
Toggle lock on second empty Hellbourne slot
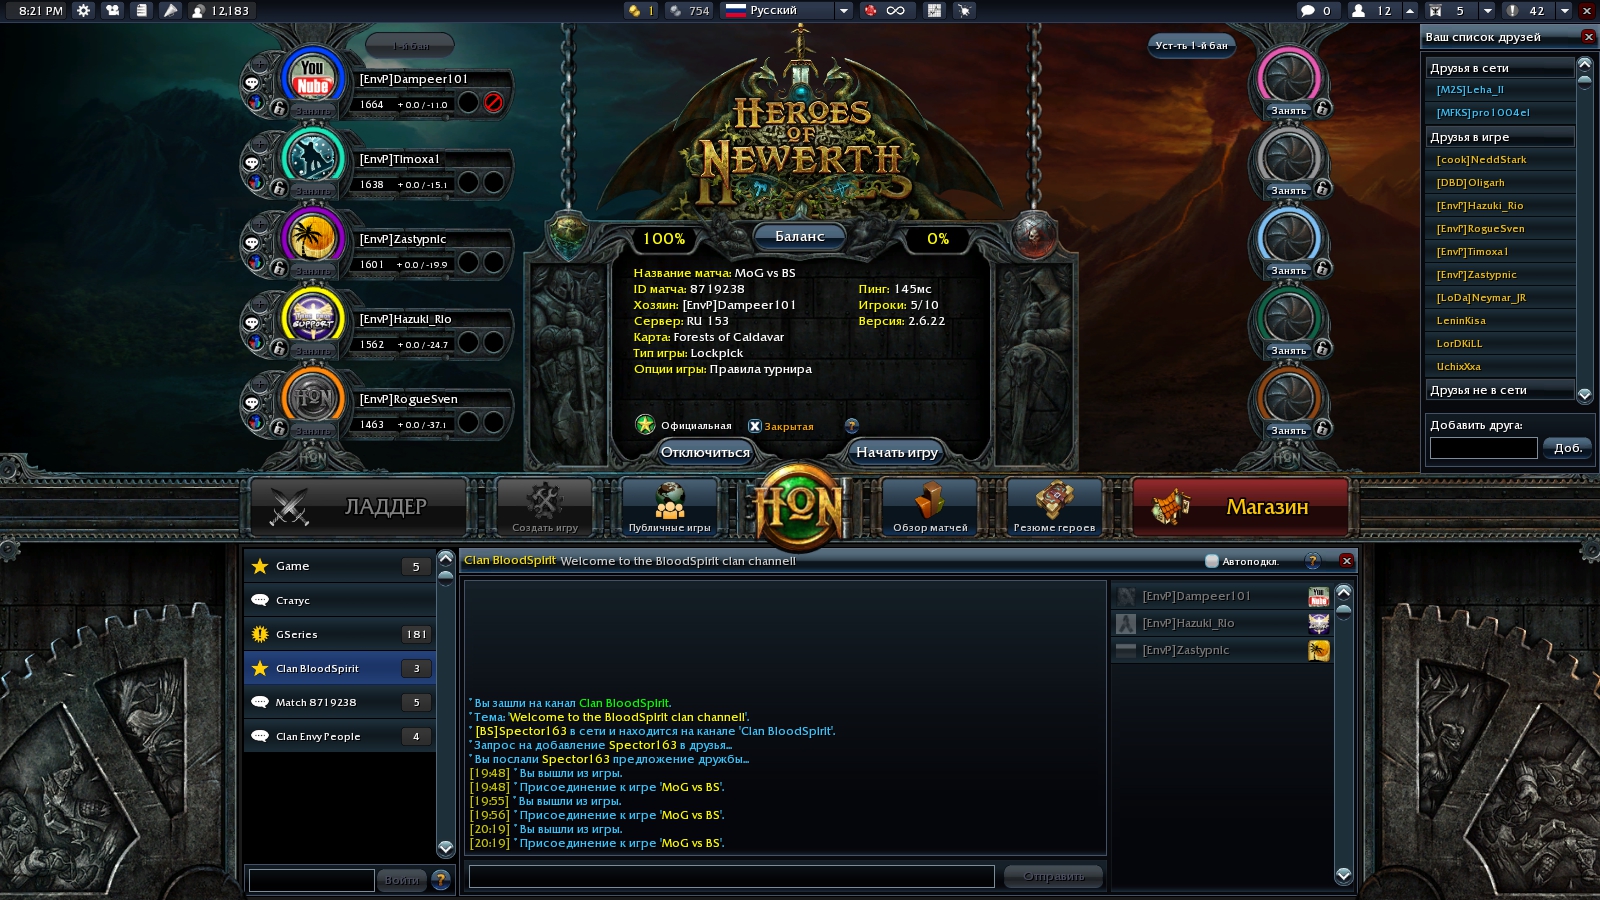click(x=1323, y=188)
